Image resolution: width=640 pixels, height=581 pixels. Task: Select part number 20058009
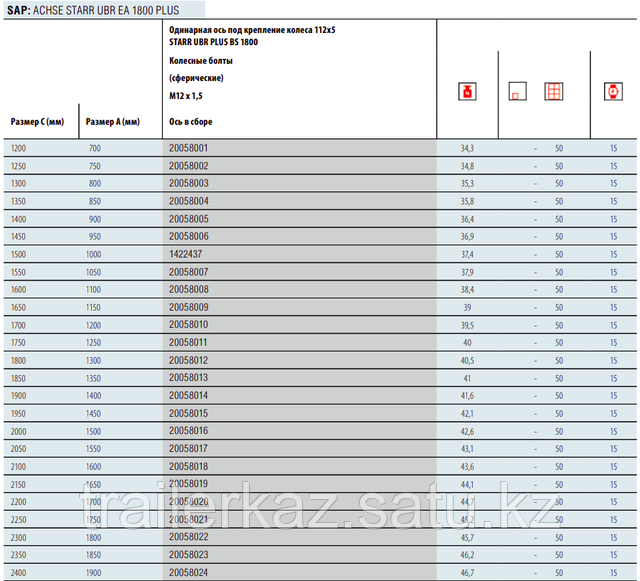(x=189, y=307)
